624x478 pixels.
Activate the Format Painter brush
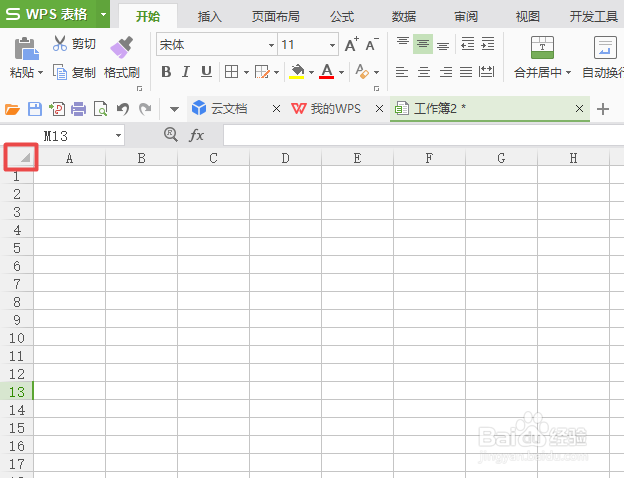tap(121, 47)
